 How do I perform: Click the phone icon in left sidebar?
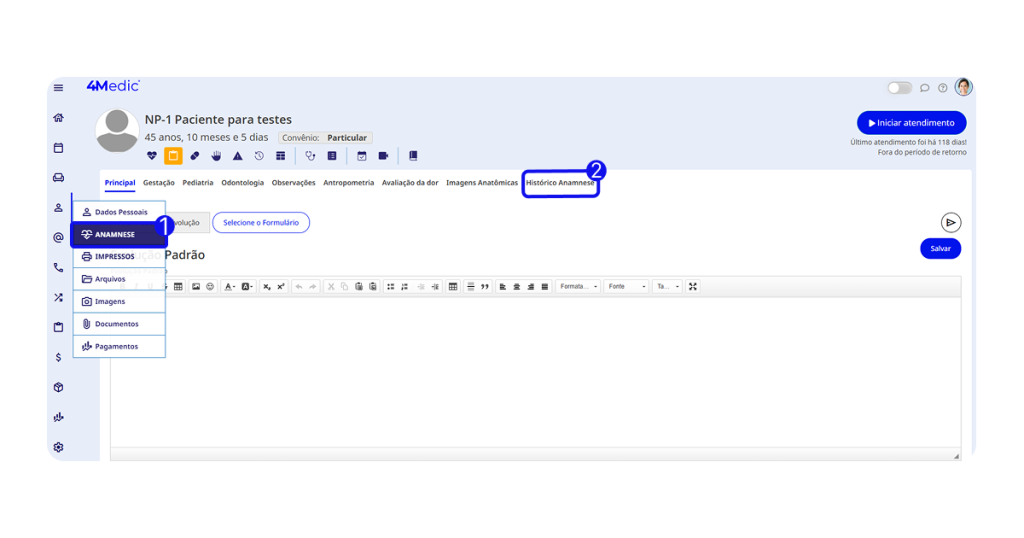58,268
